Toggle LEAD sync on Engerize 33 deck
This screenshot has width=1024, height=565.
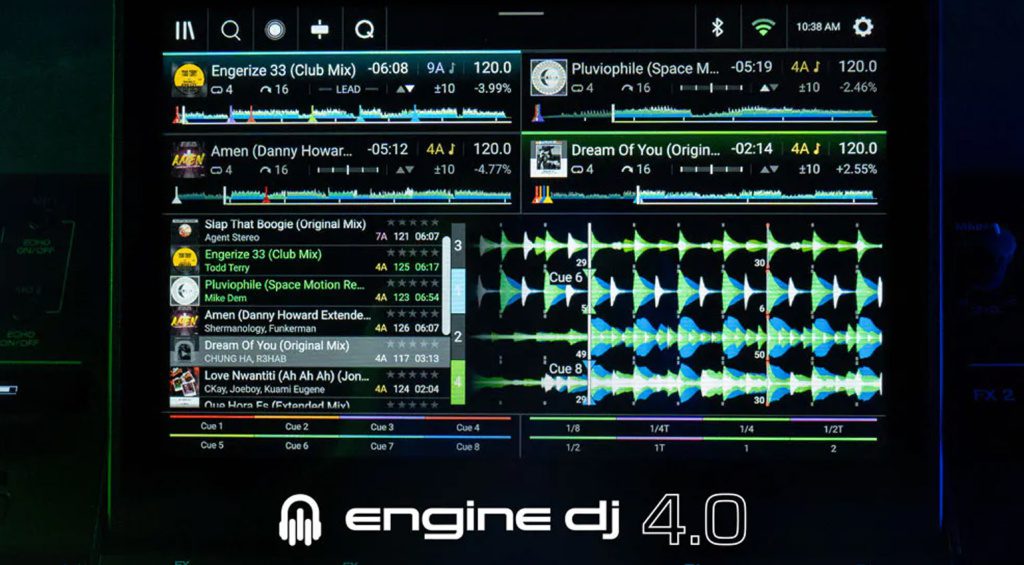(x=350, y=88)
